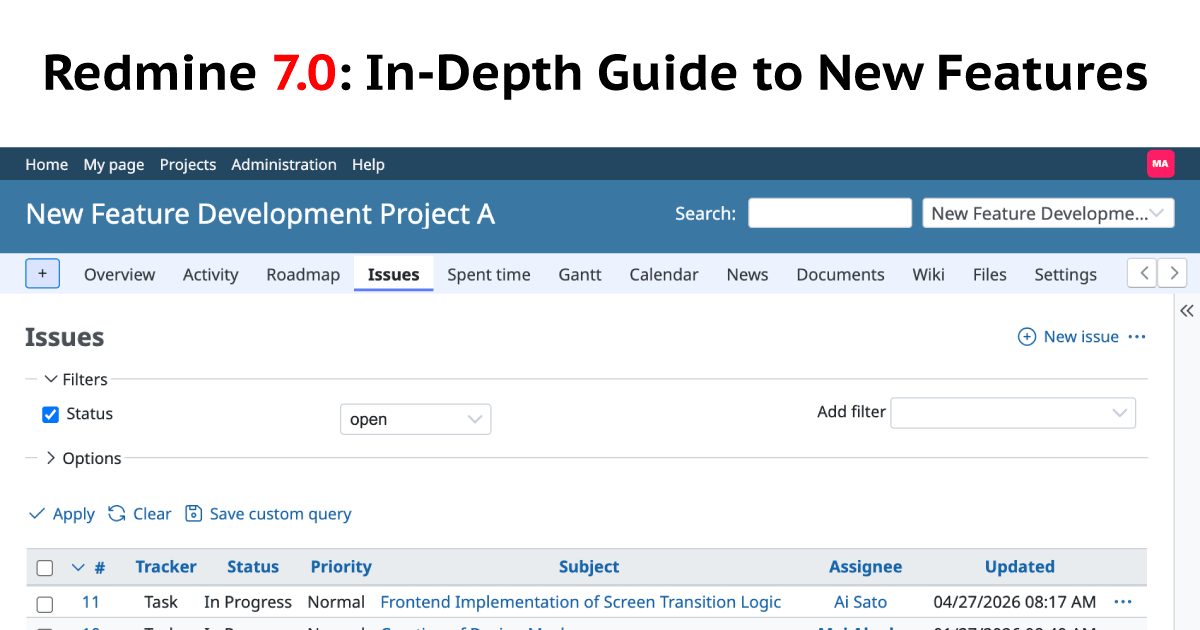Sort by ID using the chevron arrow

(x=78, y=567)
